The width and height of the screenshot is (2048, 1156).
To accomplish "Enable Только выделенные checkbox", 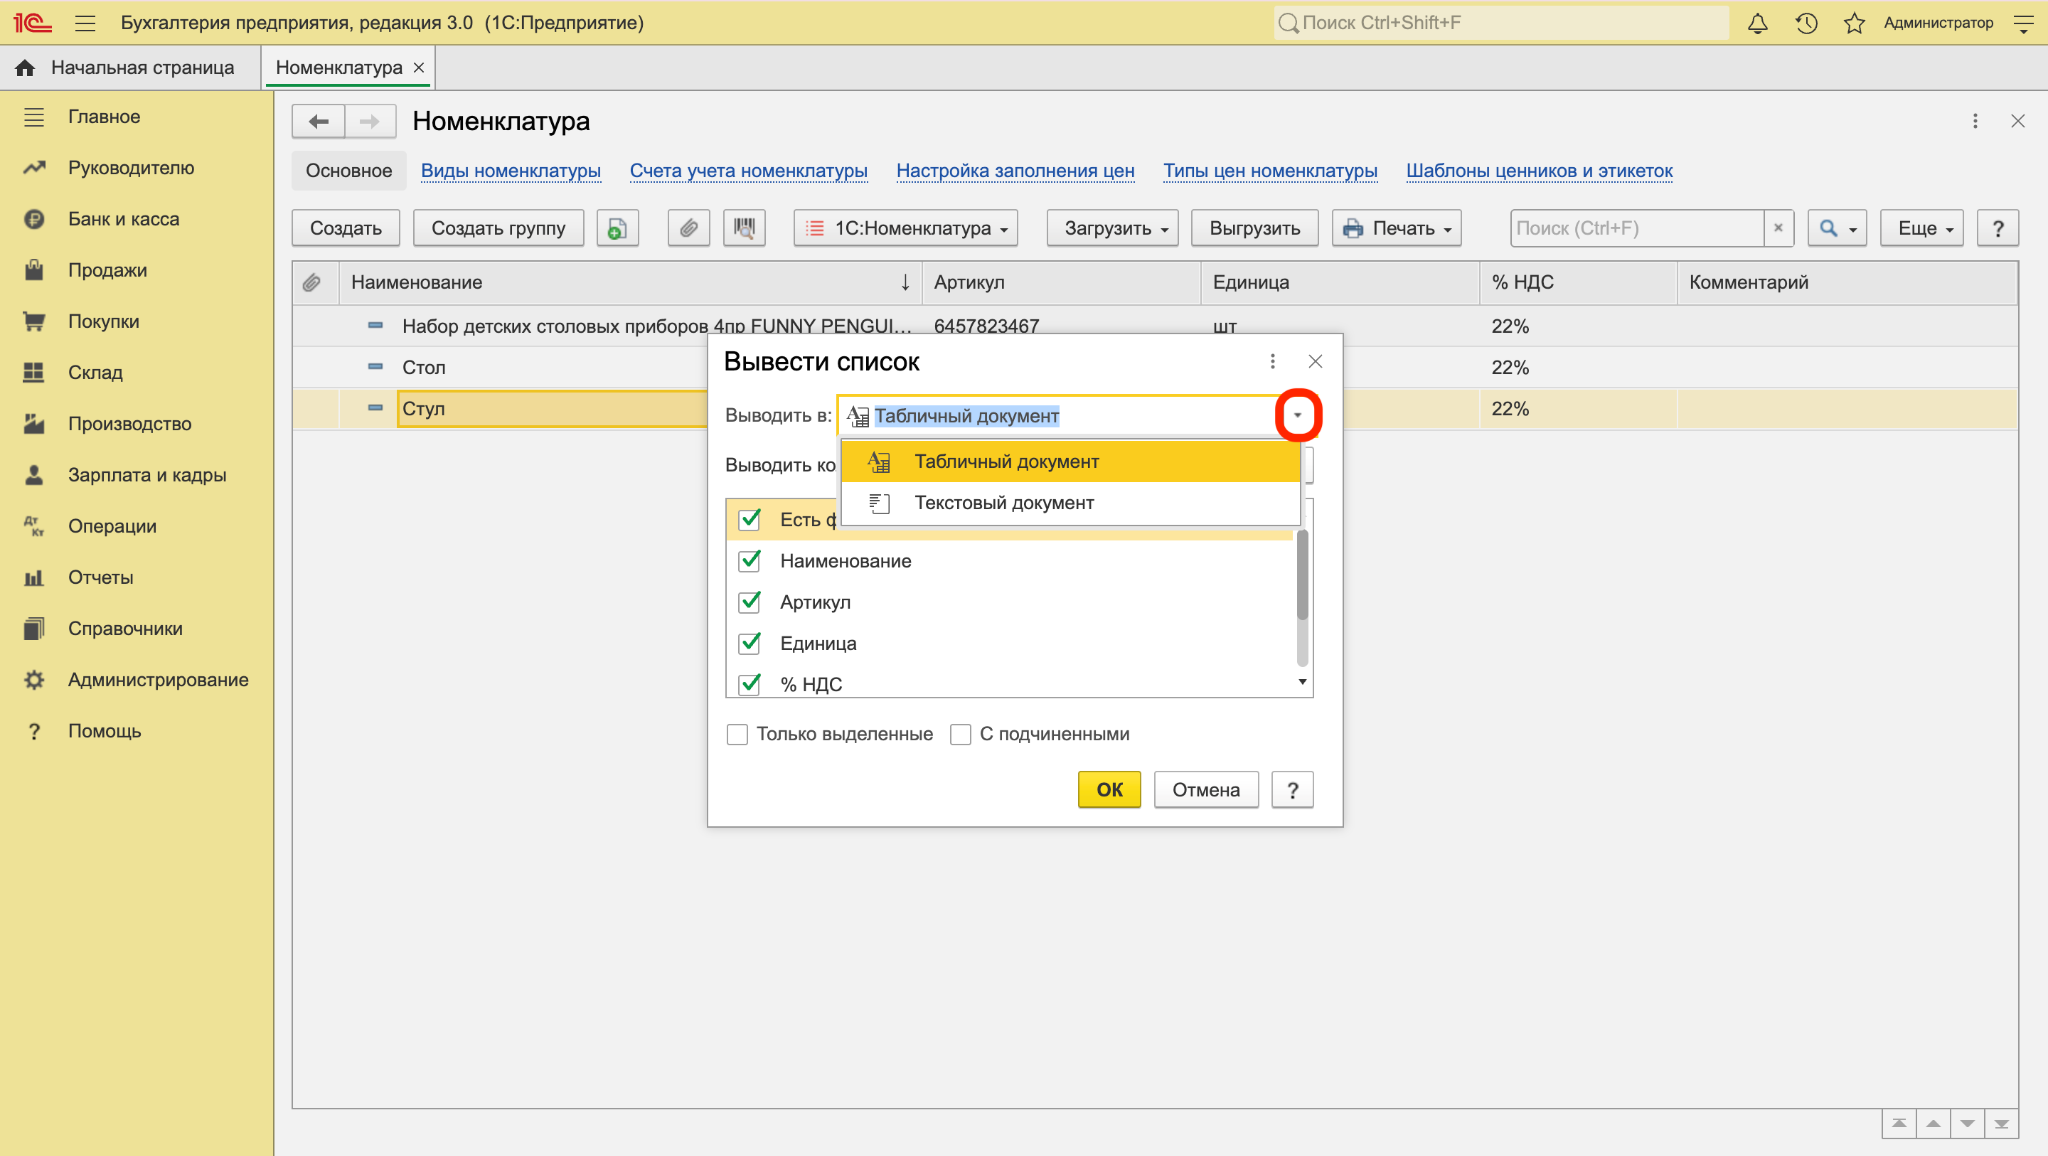I will pyautogui.click(x=738, y=735).
